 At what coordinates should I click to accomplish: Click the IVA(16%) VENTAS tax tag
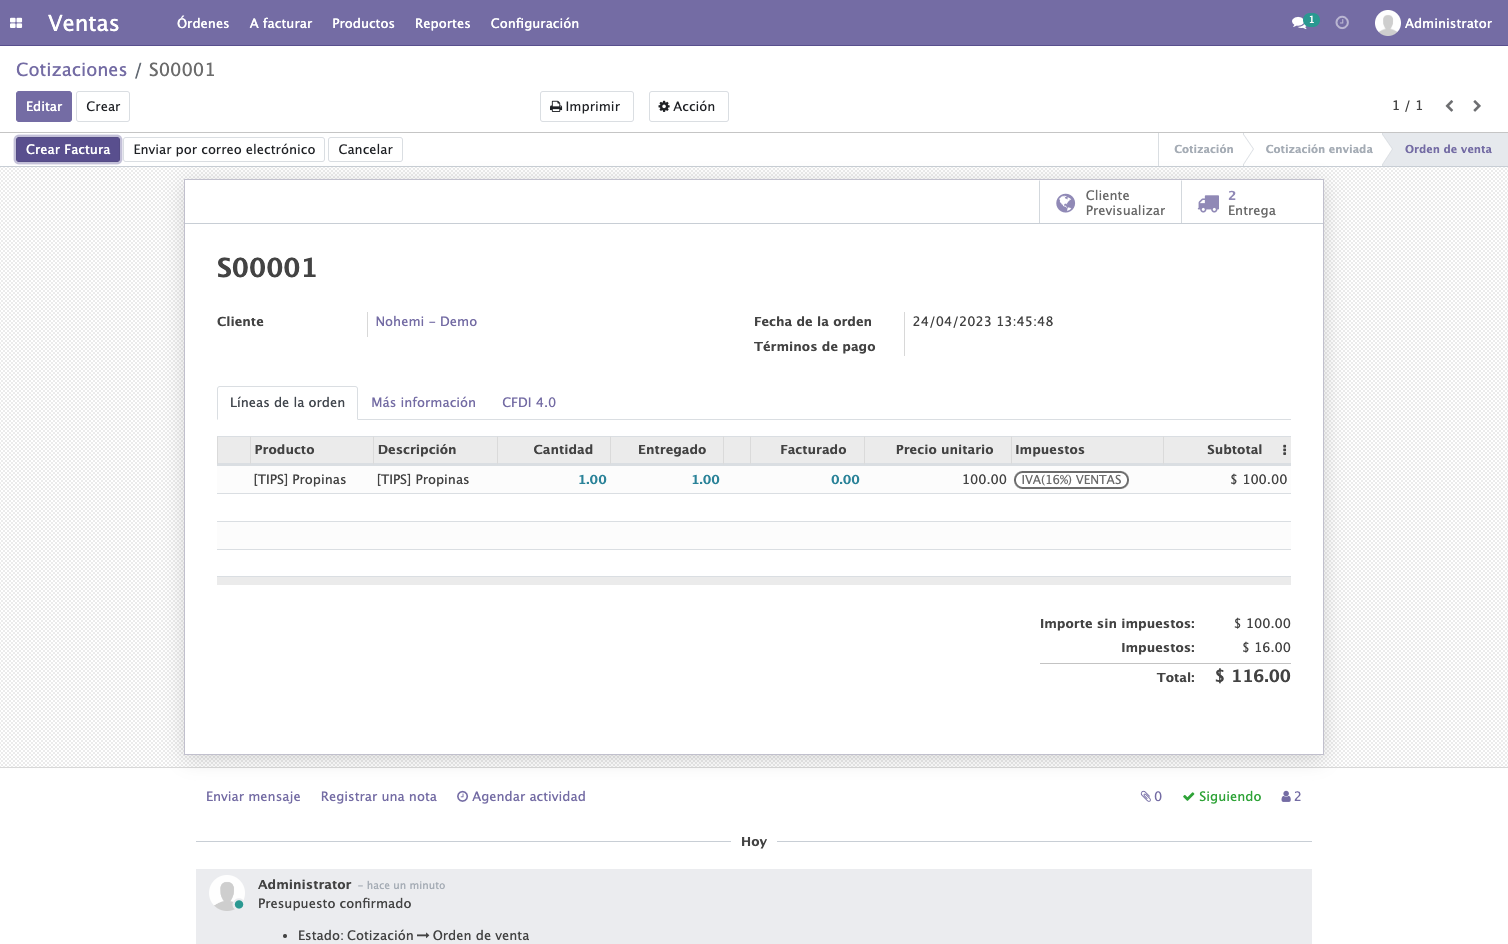click(x=1071, y=480)
